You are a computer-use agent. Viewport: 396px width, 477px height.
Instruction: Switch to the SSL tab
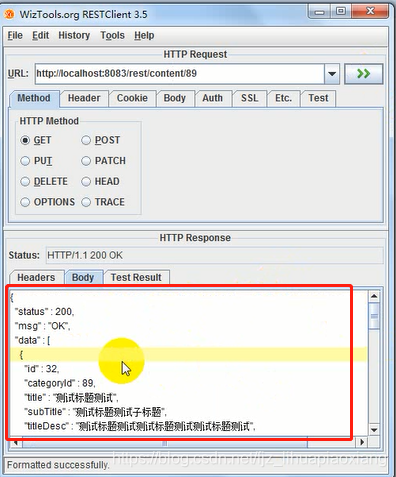tap(249, 98)
